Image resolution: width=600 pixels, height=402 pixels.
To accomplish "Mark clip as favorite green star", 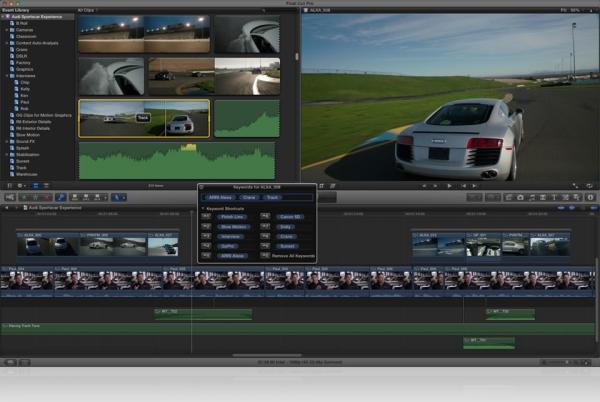I will pyautogui.click(x=24, y=197).
